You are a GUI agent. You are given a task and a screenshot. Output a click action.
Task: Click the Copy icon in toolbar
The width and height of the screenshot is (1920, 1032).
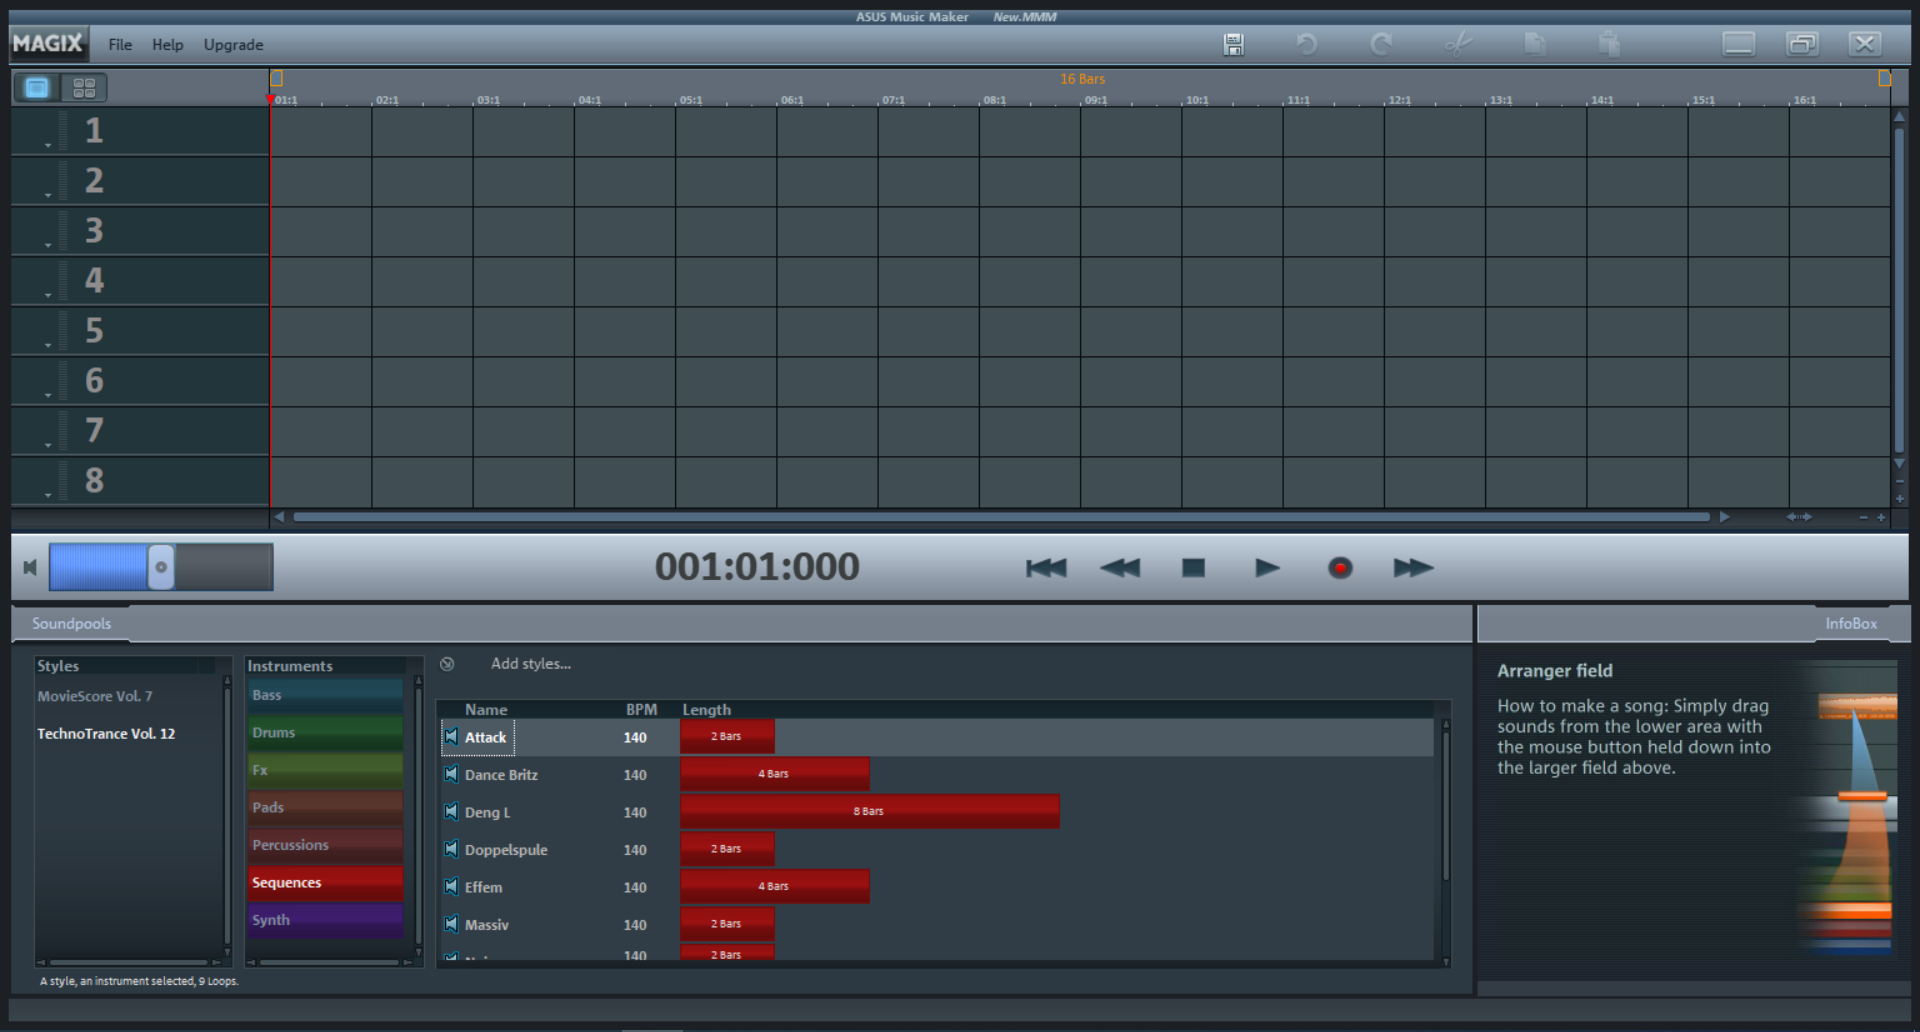coord(1534,44)
